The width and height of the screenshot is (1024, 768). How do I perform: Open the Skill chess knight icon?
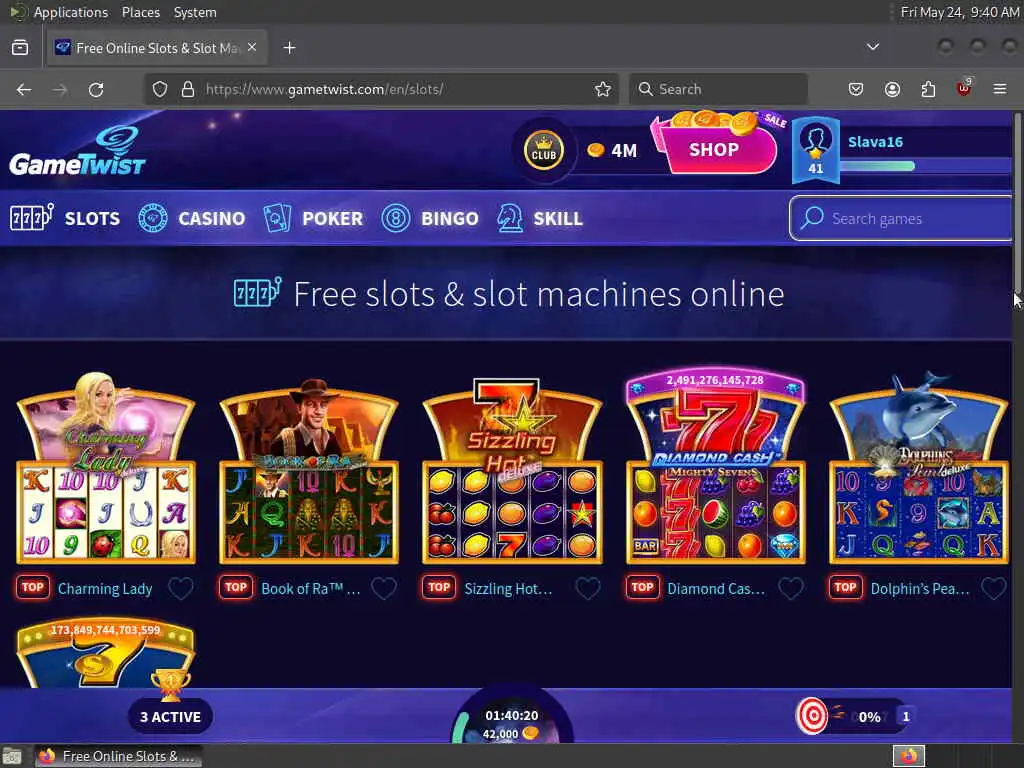(509, 218)
